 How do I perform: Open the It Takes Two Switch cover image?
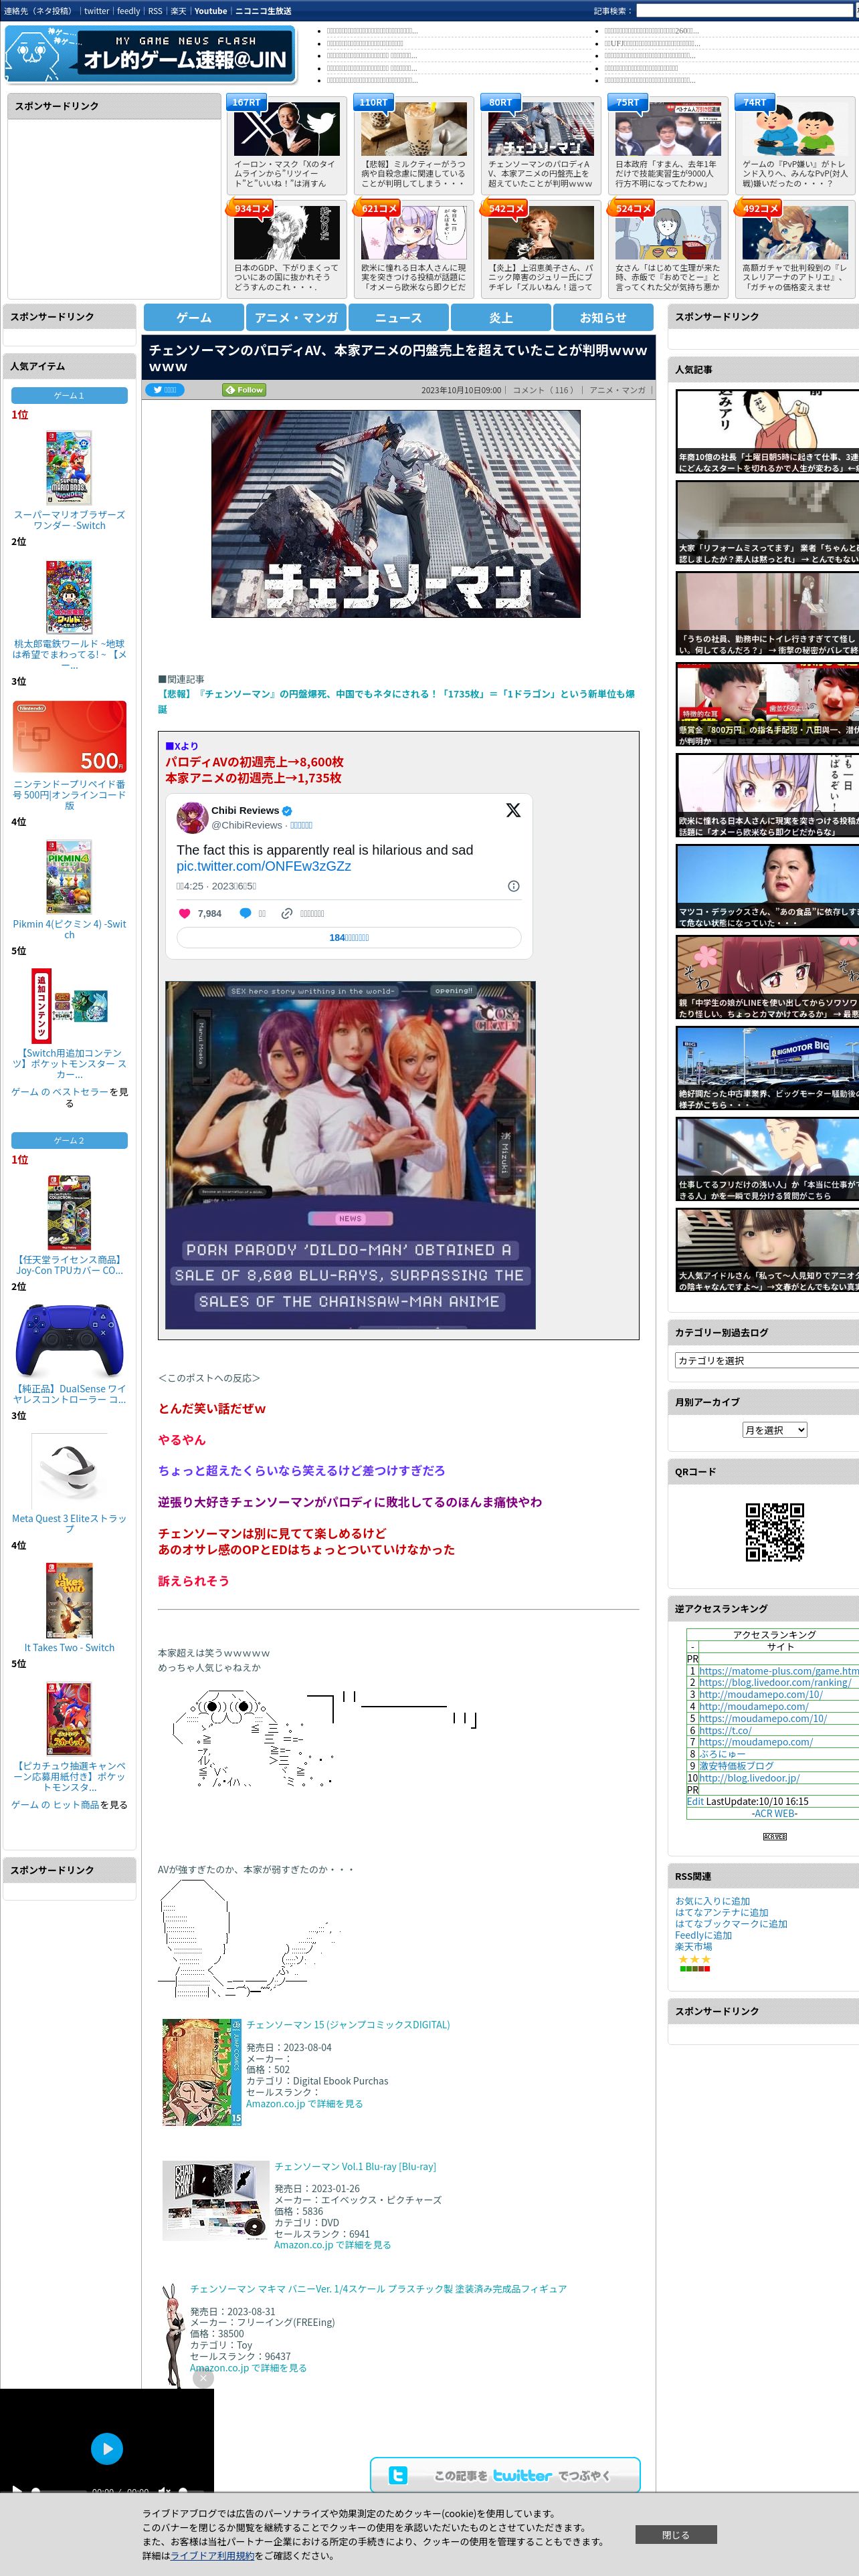click(69, 1600)
